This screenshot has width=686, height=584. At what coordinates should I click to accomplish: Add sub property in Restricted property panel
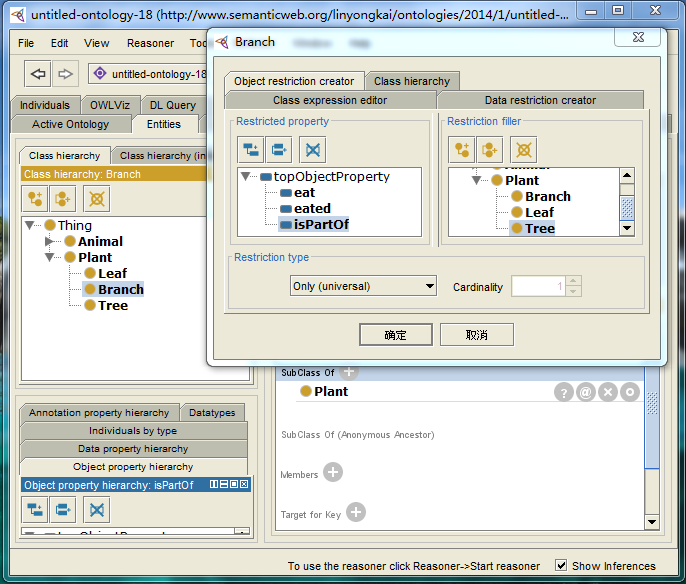[251, 150]
